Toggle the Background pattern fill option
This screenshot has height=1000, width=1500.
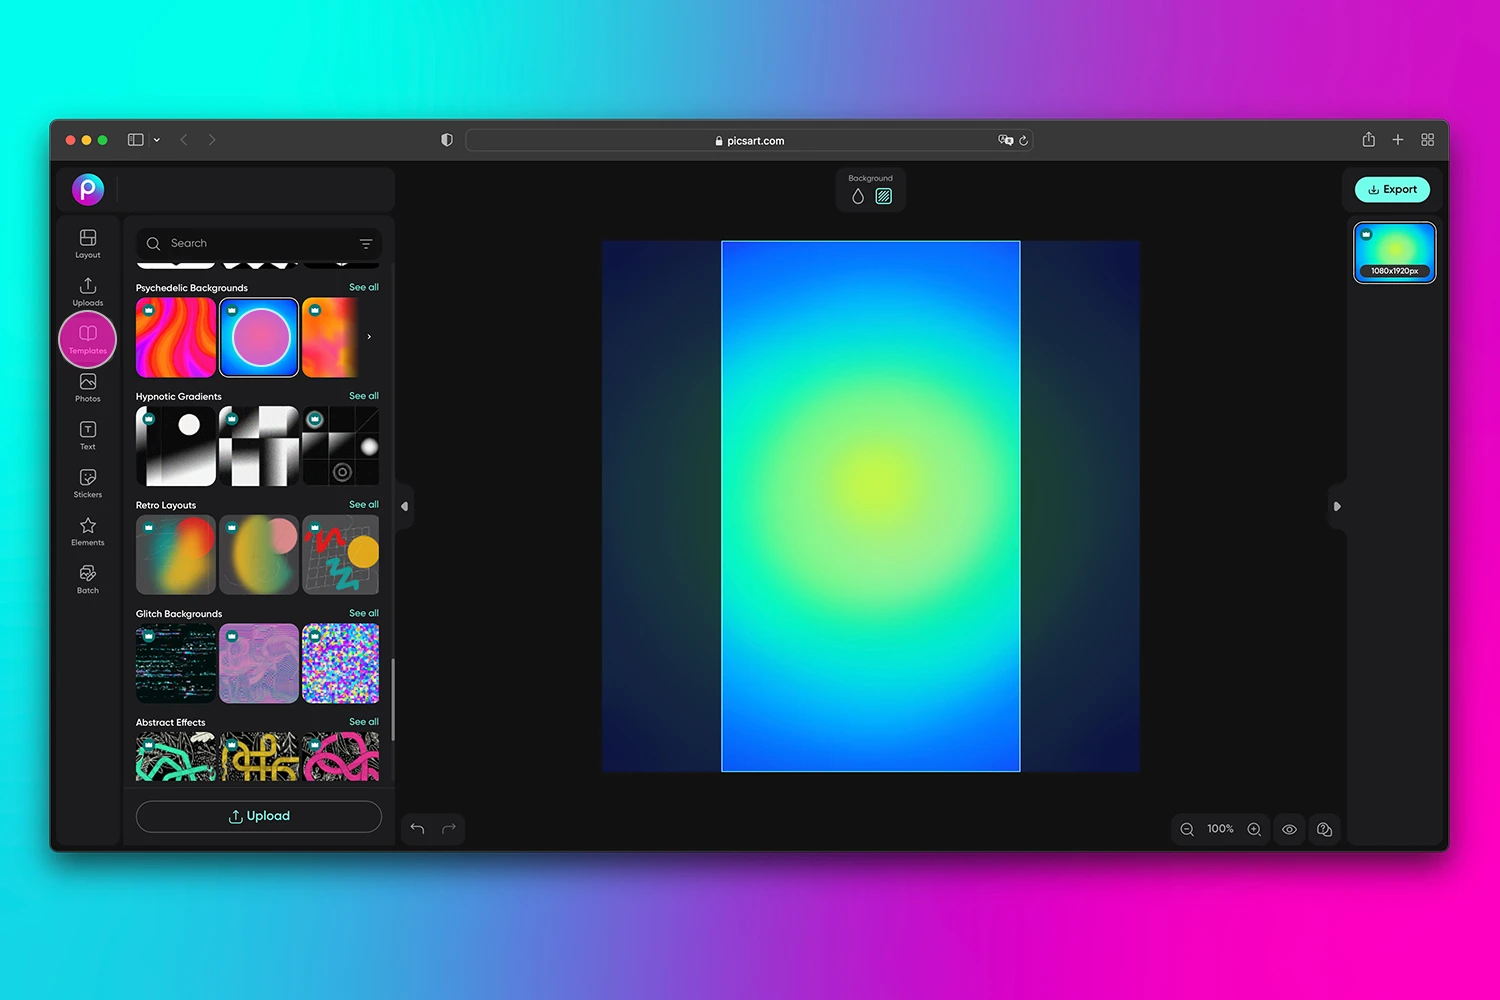click(x=883, y=196)
